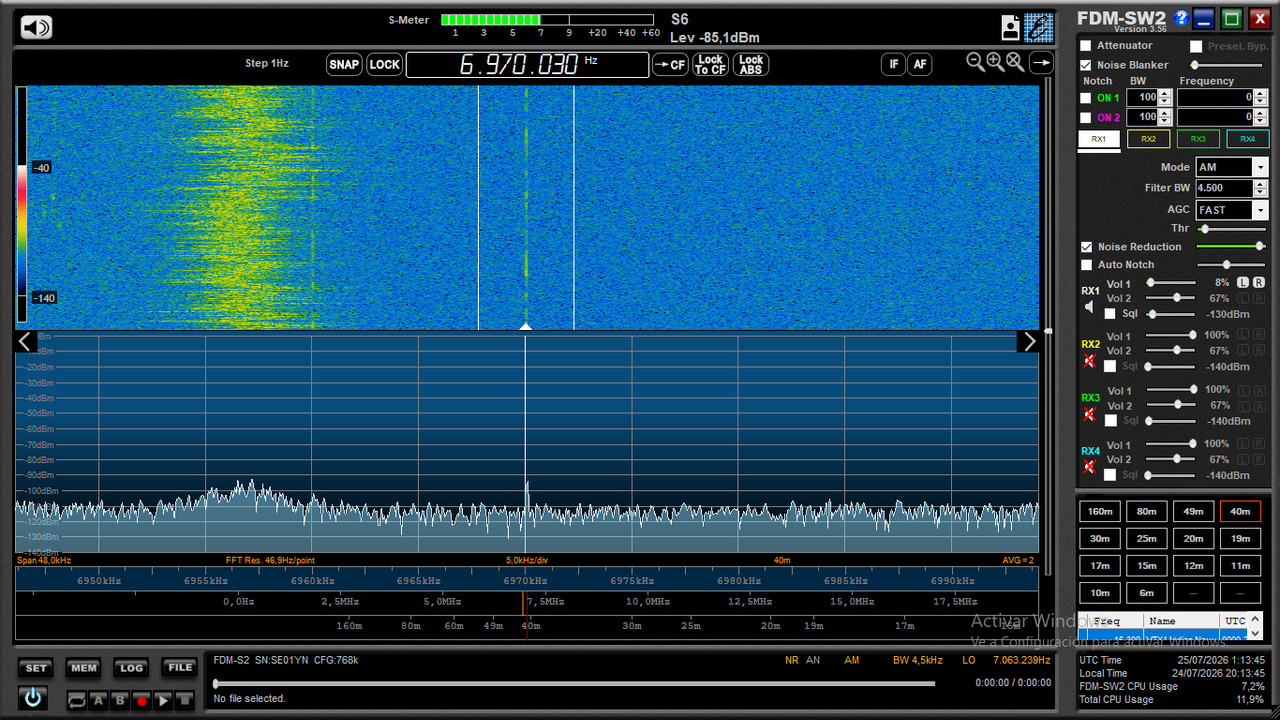Screen dimensions: 1280x720
Task: Set loop point B
Action: tap(120, 701)
